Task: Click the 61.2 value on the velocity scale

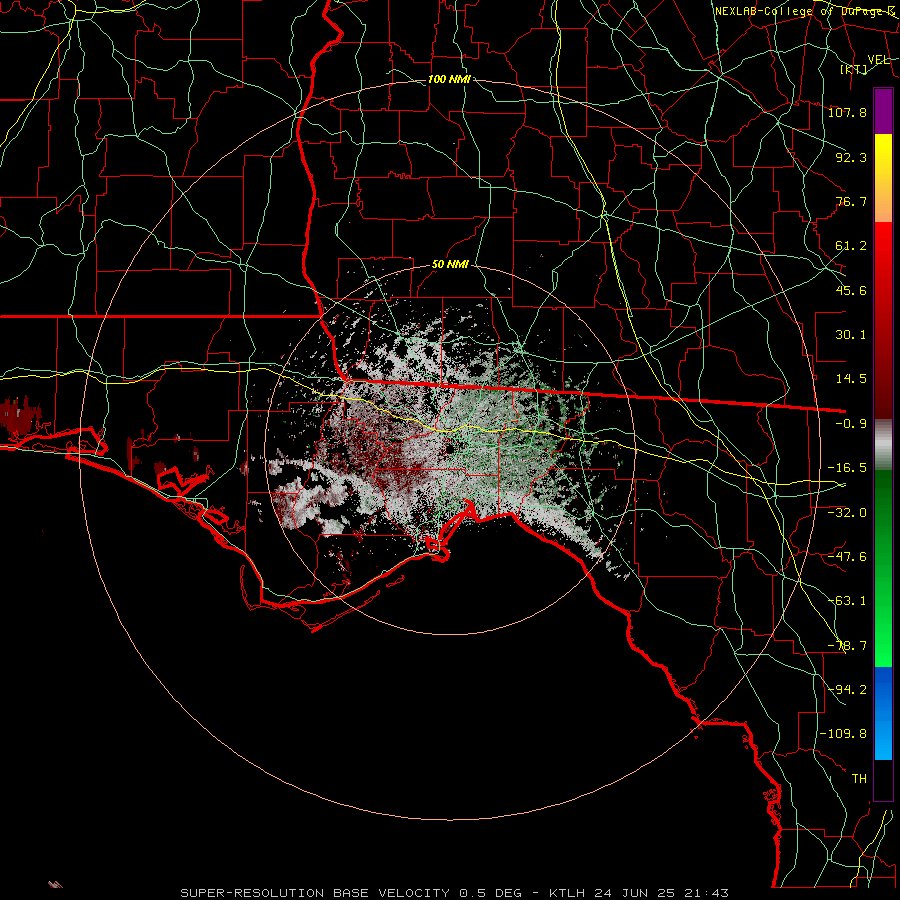Action: pos(851,246)
